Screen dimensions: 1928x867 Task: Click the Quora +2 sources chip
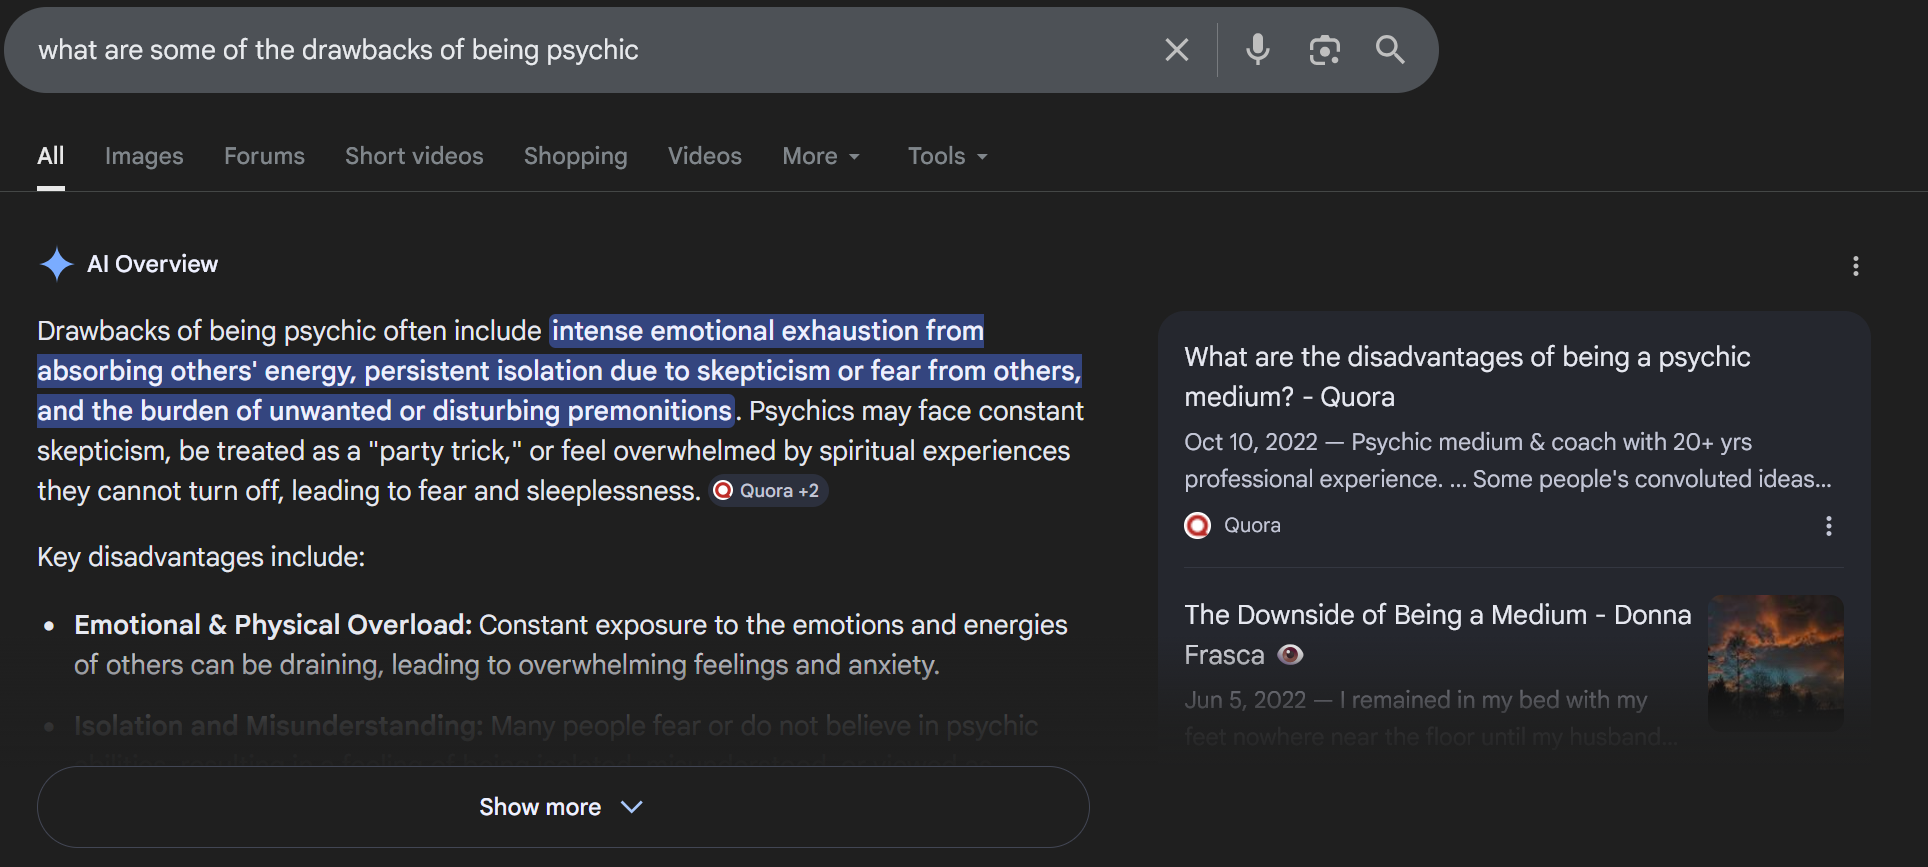point(768,491)
